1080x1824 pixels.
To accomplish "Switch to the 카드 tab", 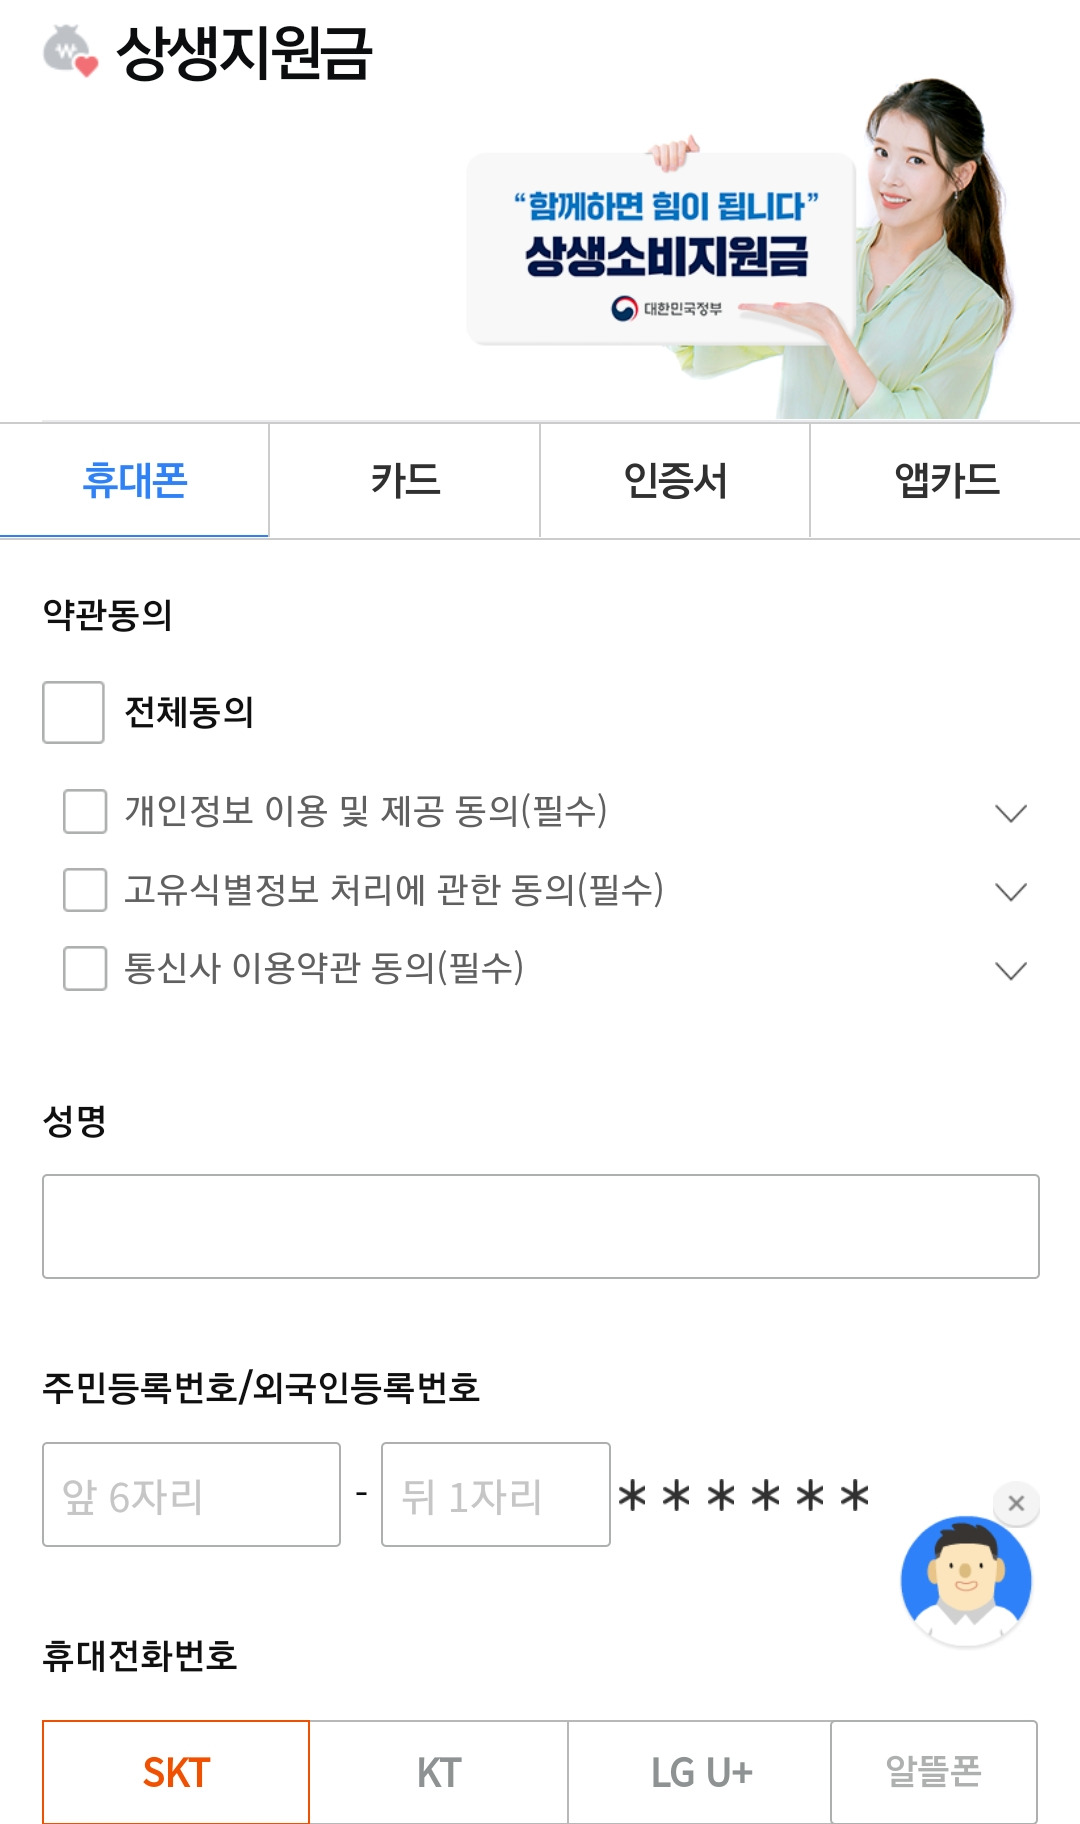I will pos(405,481).
